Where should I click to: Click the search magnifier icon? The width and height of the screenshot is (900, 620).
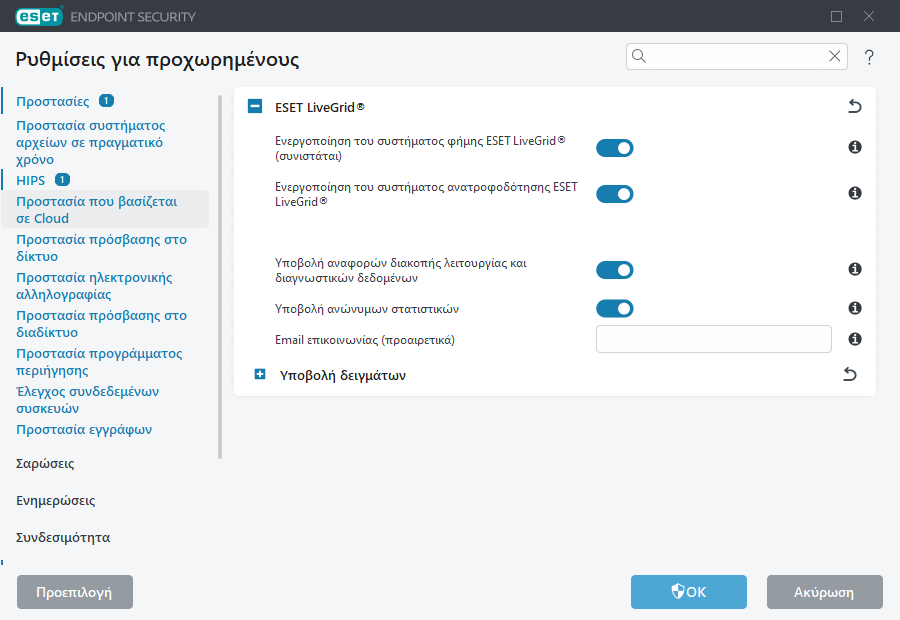(x=639, y=56)
